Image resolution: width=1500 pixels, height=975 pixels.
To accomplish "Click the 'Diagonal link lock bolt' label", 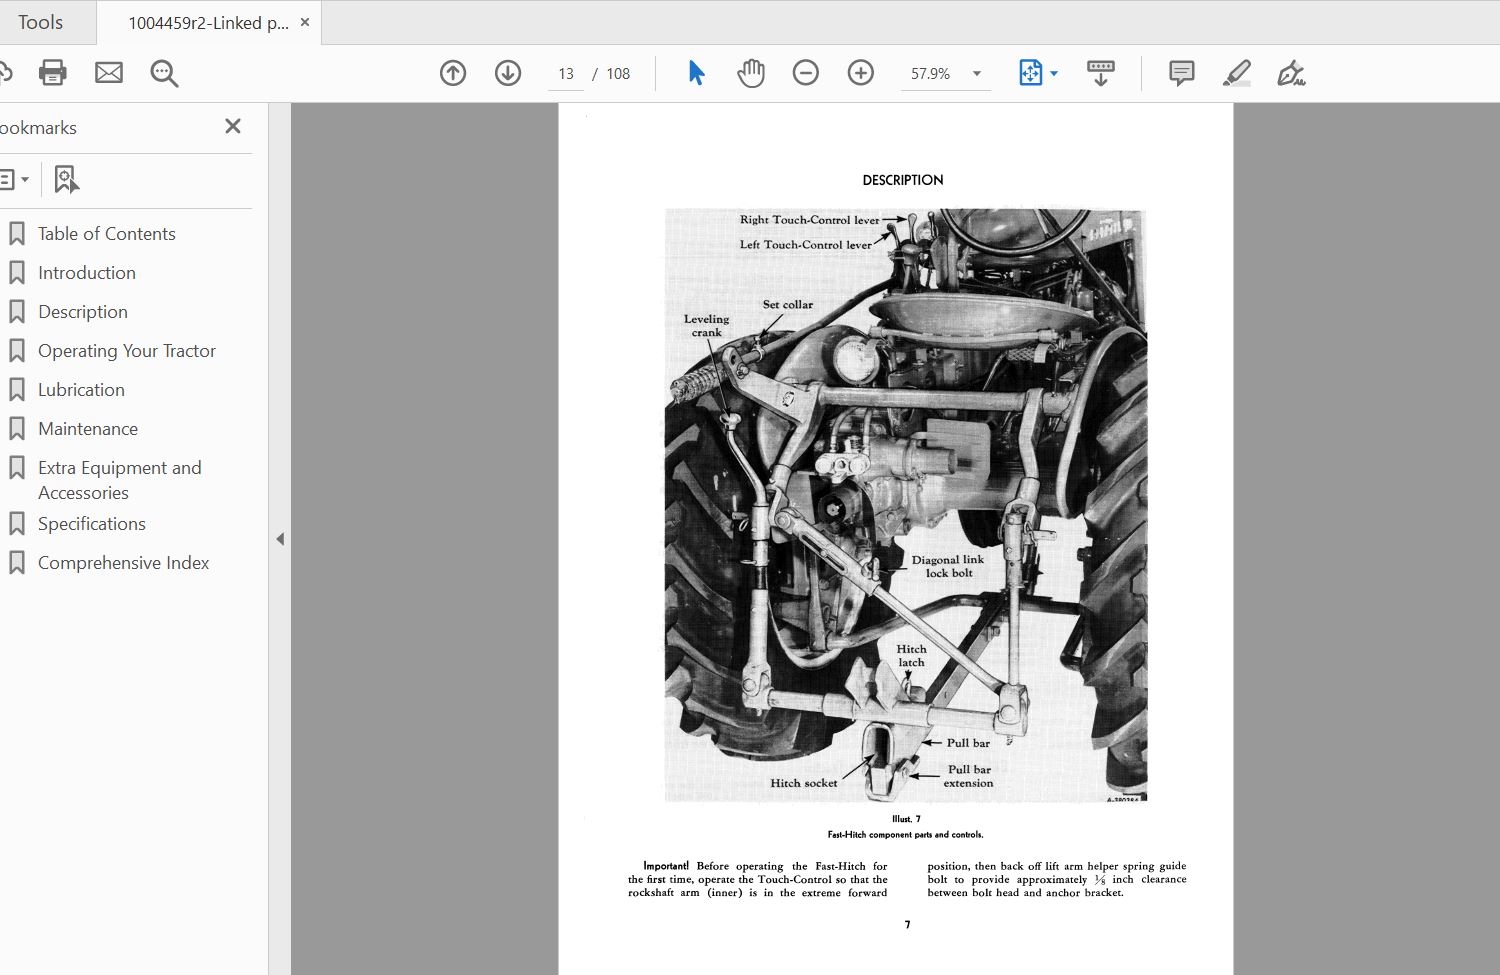I will pyautogui.click(x=948, y=566).
